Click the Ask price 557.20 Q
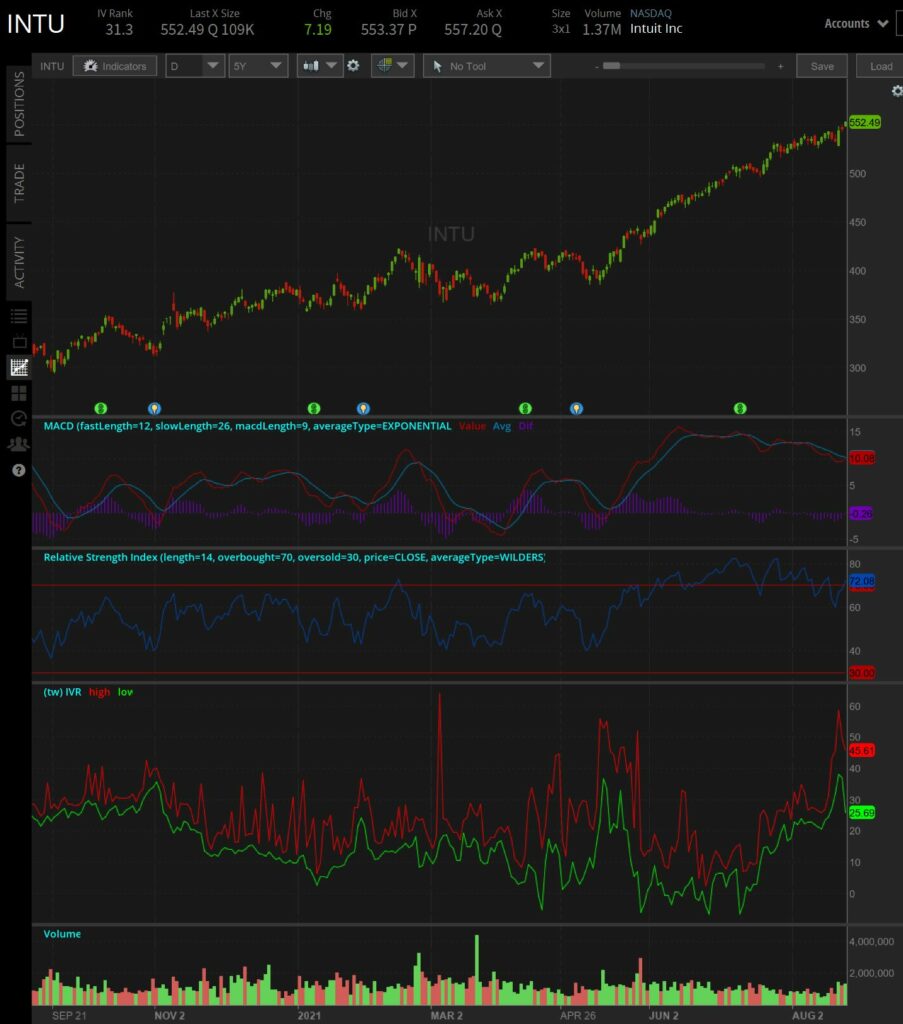This screenshot has height=1024, width=903. 473,29
